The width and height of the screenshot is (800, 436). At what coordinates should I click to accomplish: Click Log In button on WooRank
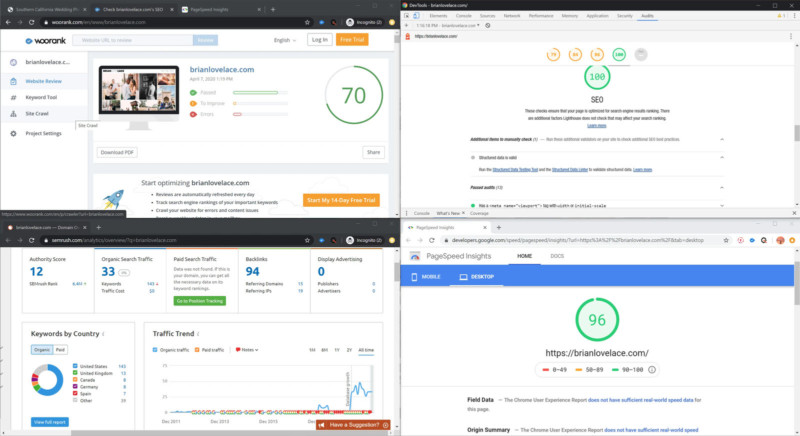tap(319, 40)
